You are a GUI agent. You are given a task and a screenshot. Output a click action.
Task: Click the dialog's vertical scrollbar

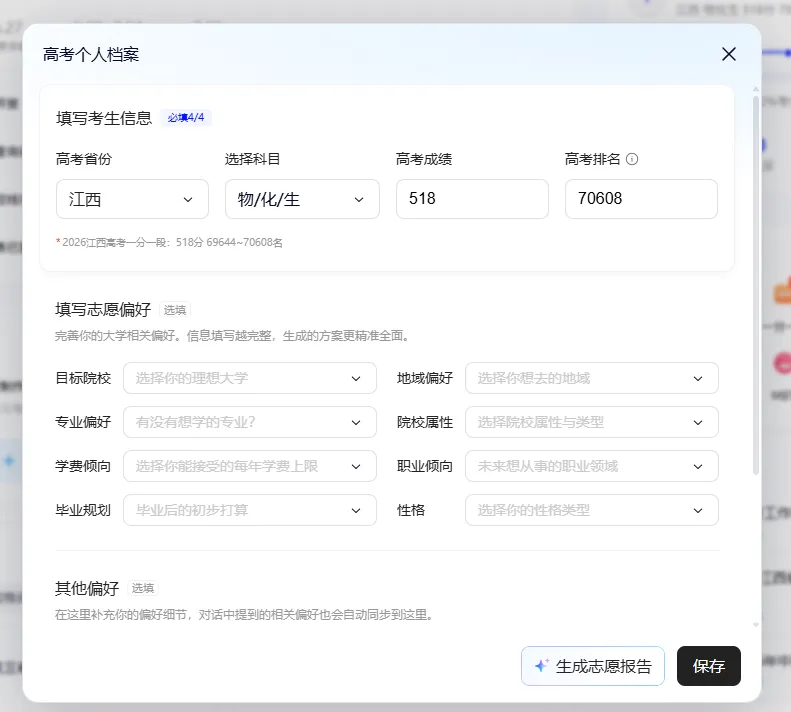click(x=756, y=285)
